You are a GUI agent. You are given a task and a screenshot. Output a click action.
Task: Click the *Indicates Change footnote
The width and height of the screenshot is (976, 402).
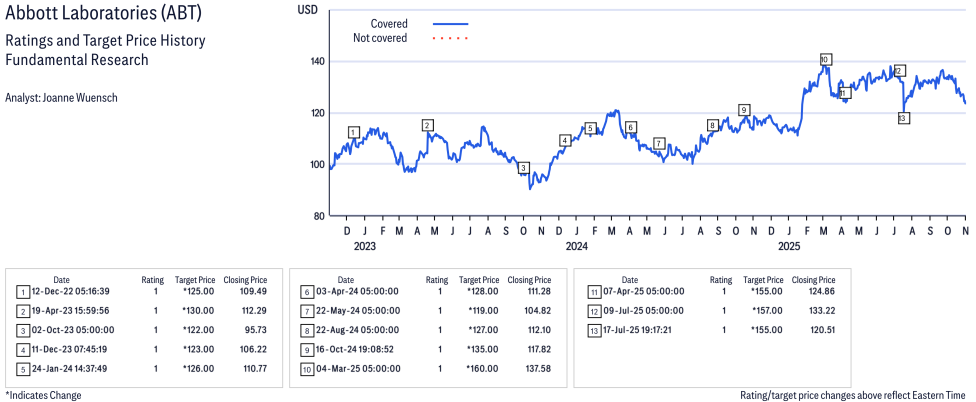coord(43,395)
